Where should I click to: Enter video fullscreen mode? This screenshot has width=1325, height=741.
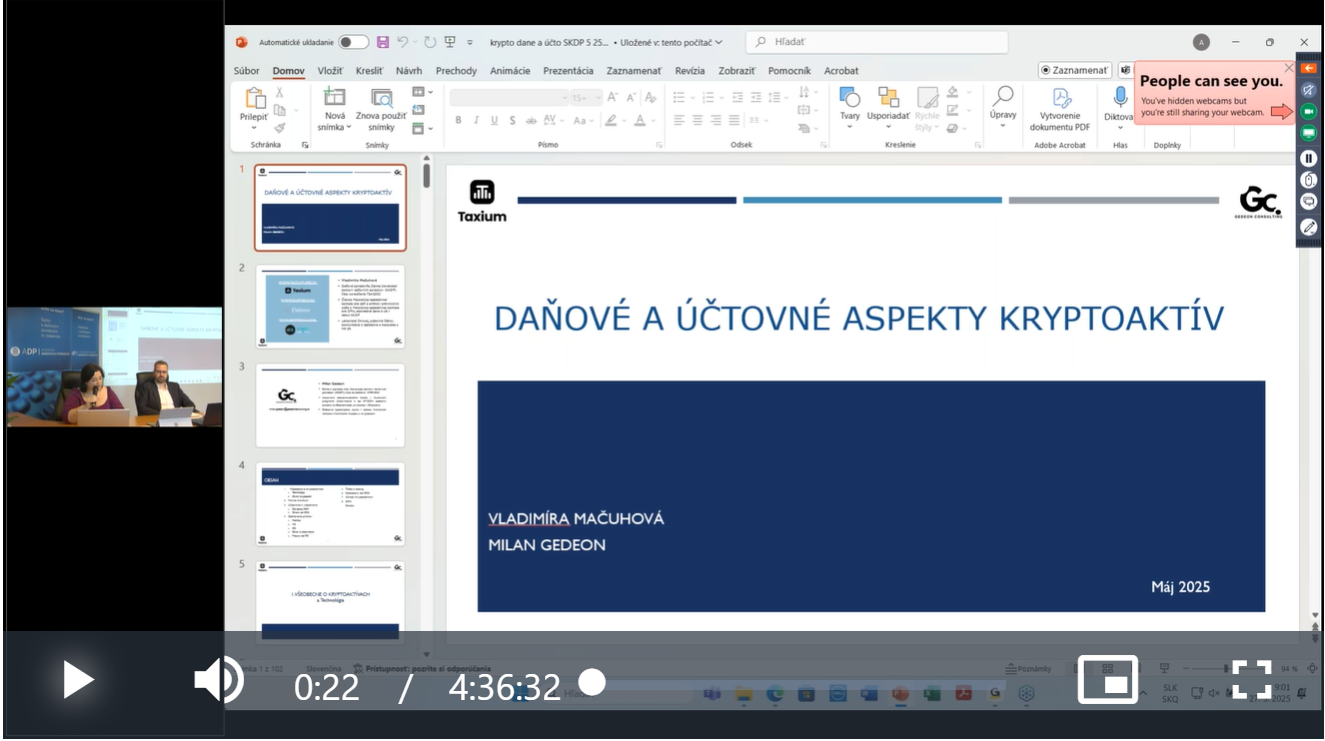1251,680
